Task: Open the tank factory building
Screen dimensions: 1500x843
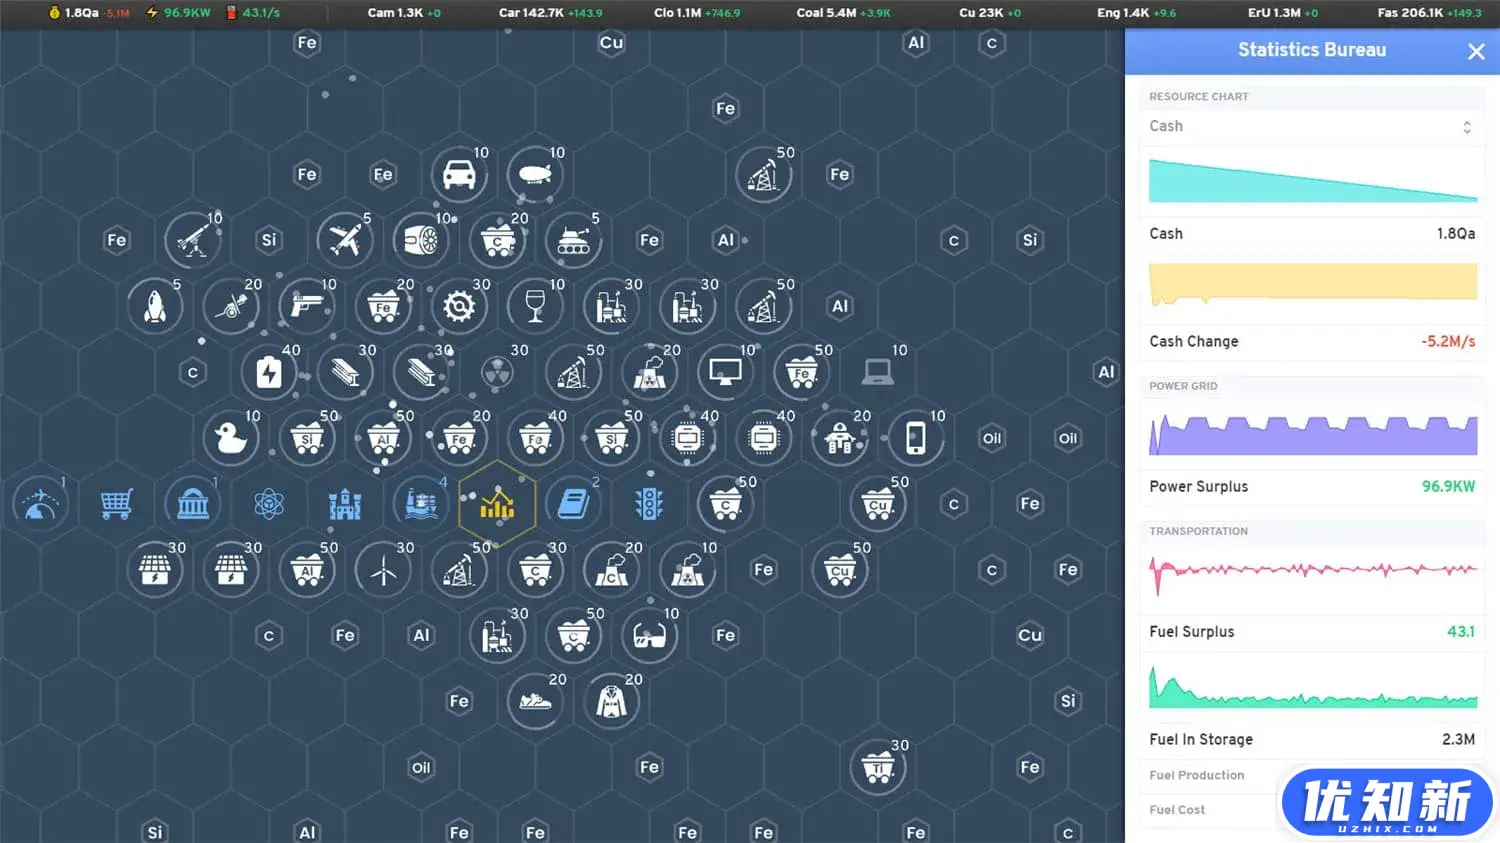Action: (x=573, y=240)
